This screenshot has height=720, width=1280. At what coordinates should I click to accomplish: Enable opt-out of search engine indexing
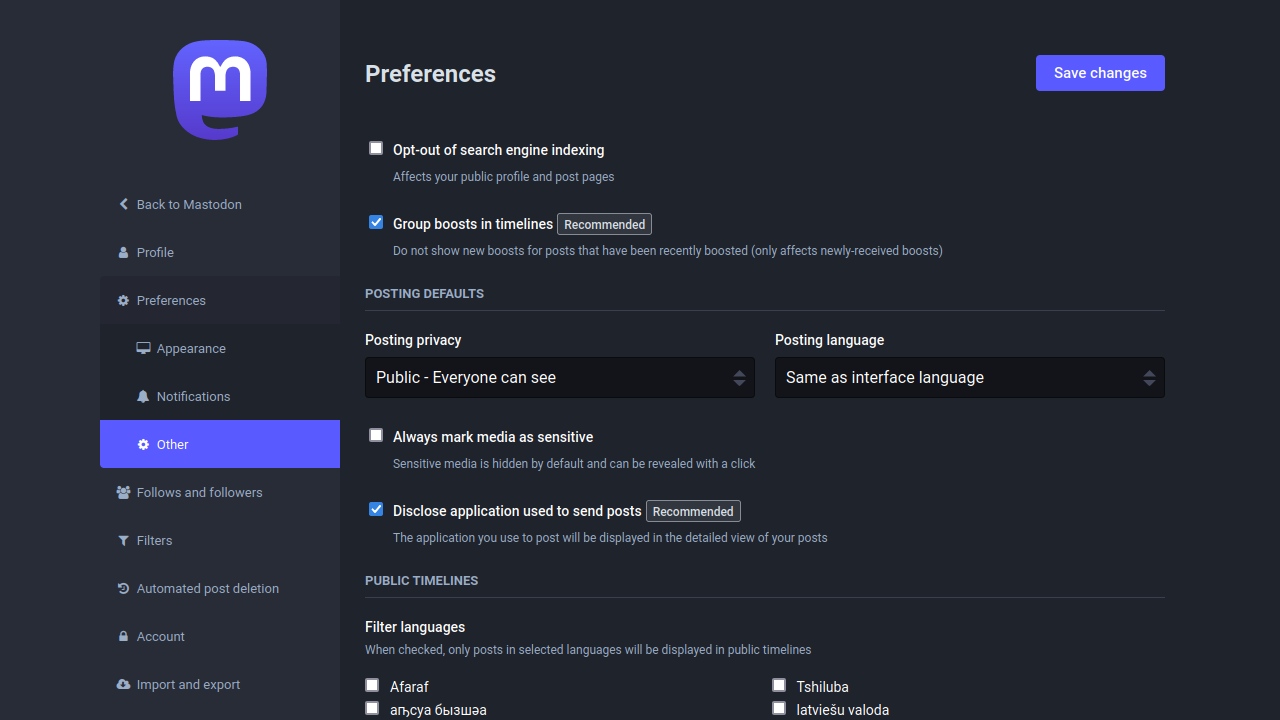[x=376, y=147]
